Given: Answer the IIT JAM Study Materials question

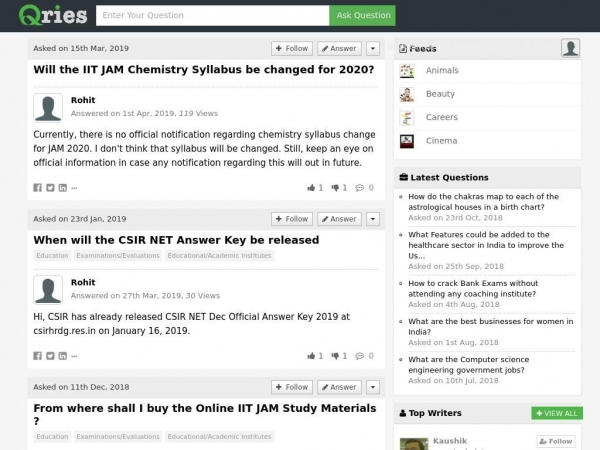Looking at the screenshot, I should [x=339, y=387].
